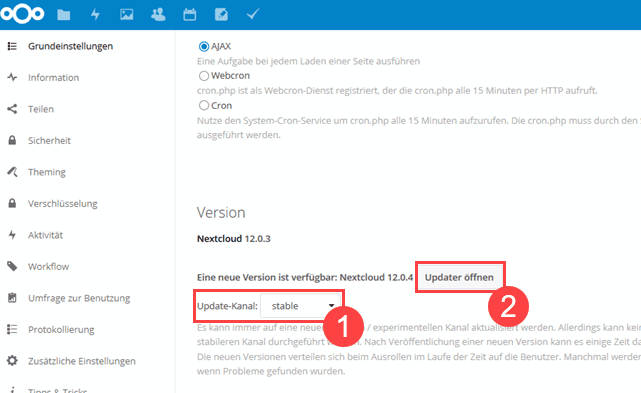Image resolution: width=641 pixels, height=393 pixels.
Task: Open the Files app folder icon
Action: (63, 15)
